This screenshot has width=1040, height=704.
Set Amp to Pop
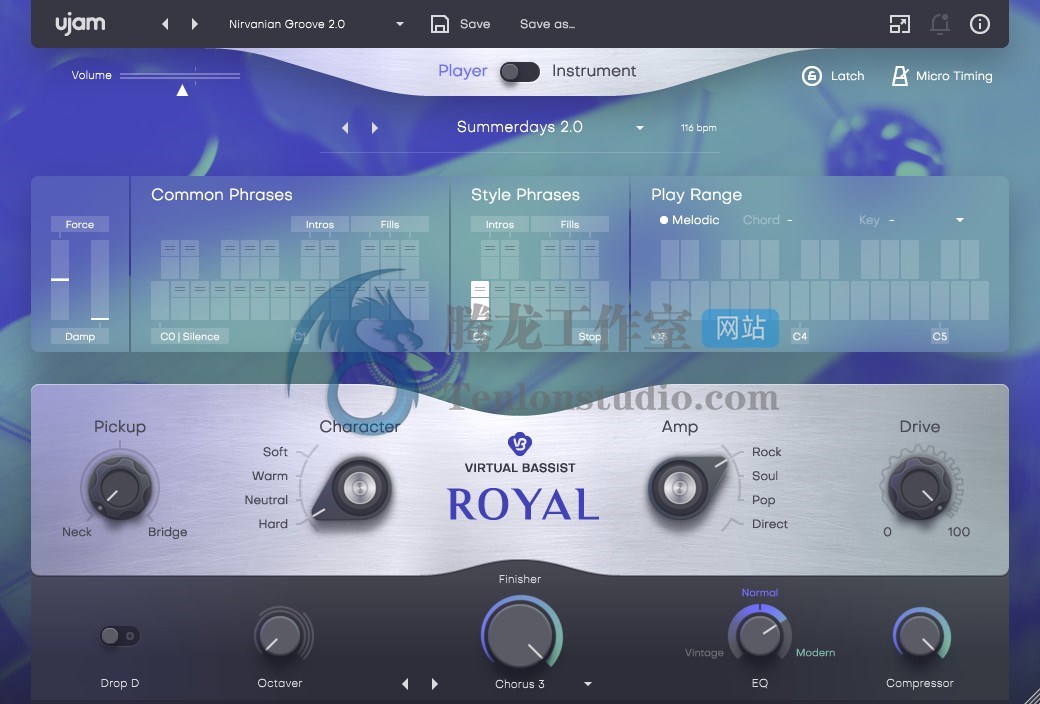pyautogui.click(x=763, y=500)
